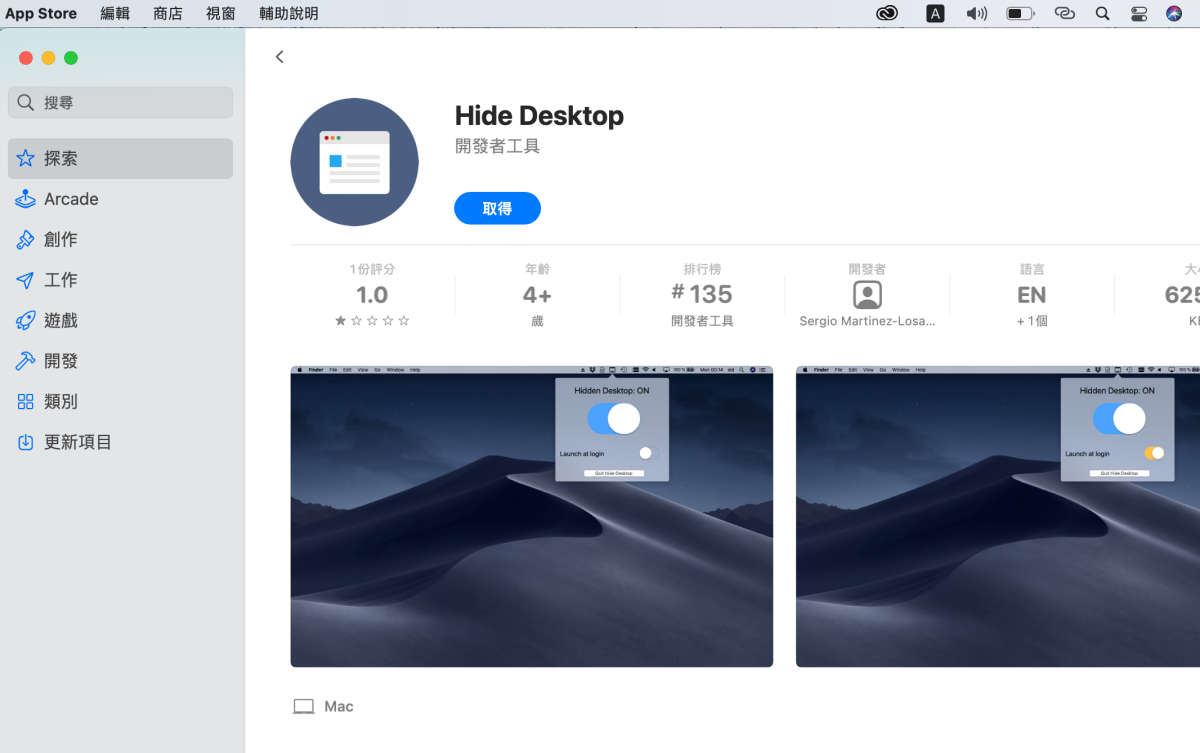The height and width of the screenshot is (753, 1200).
Task: Open the 遊戲 rocket icon
Action: 25,321
